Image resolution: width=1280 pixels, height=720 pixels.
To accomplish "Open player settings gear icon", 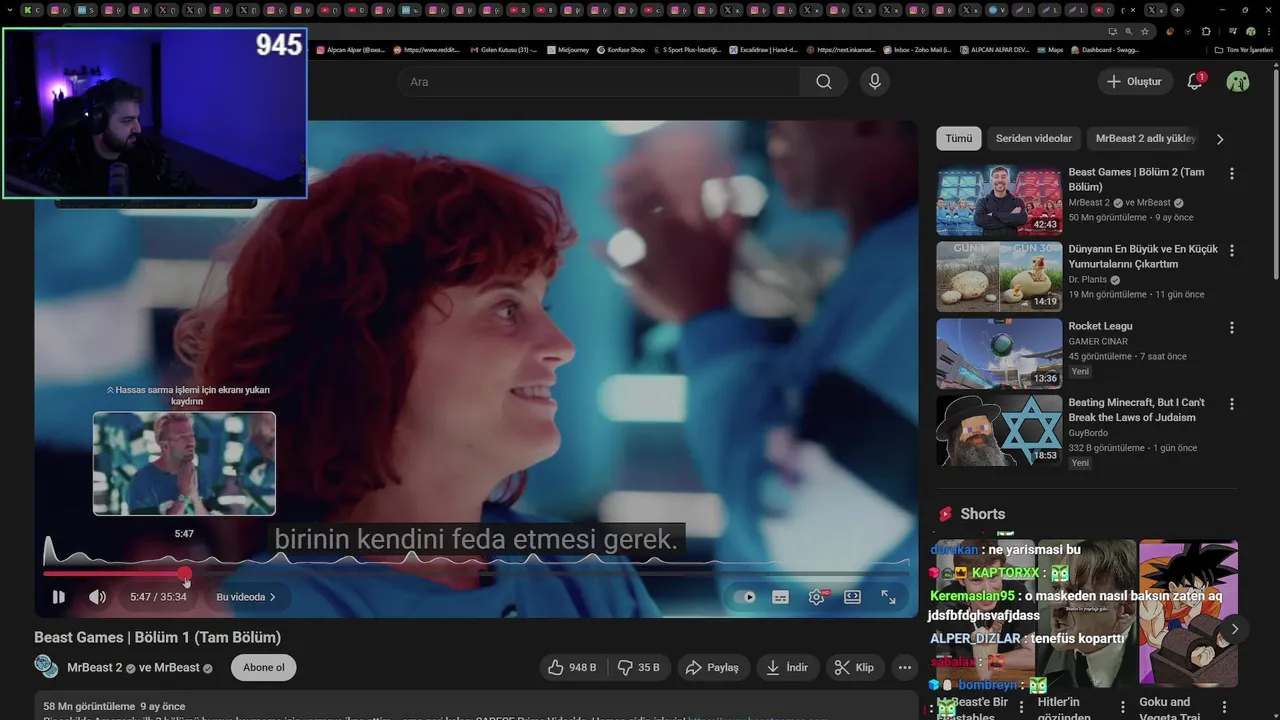I will pos(817,597).
